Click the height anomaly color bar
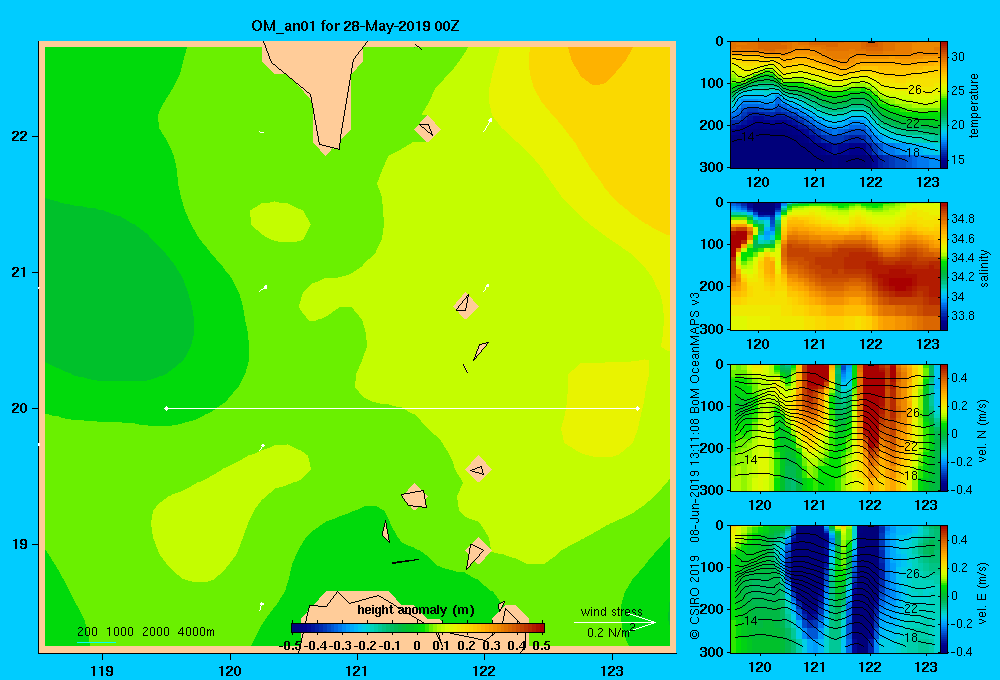 click(x=417, y=628)
